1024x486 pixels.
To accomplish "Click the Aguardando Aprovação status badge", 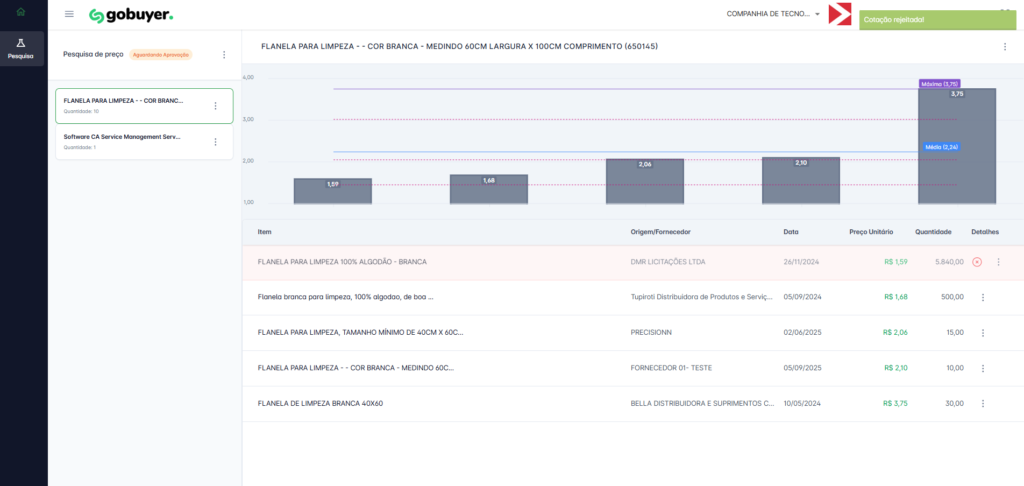I will pos(161,55).
